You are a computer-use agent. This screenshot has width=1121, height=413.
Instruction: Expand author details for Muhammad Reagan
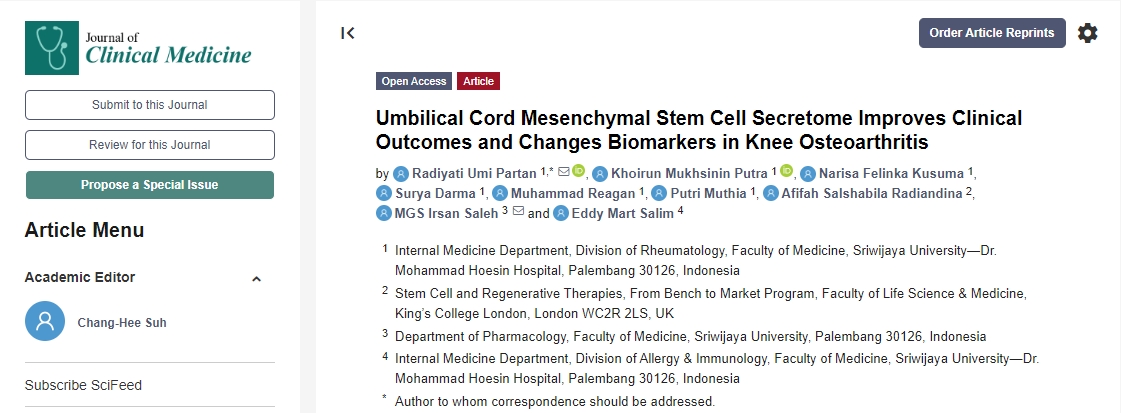tap(572, 193)
